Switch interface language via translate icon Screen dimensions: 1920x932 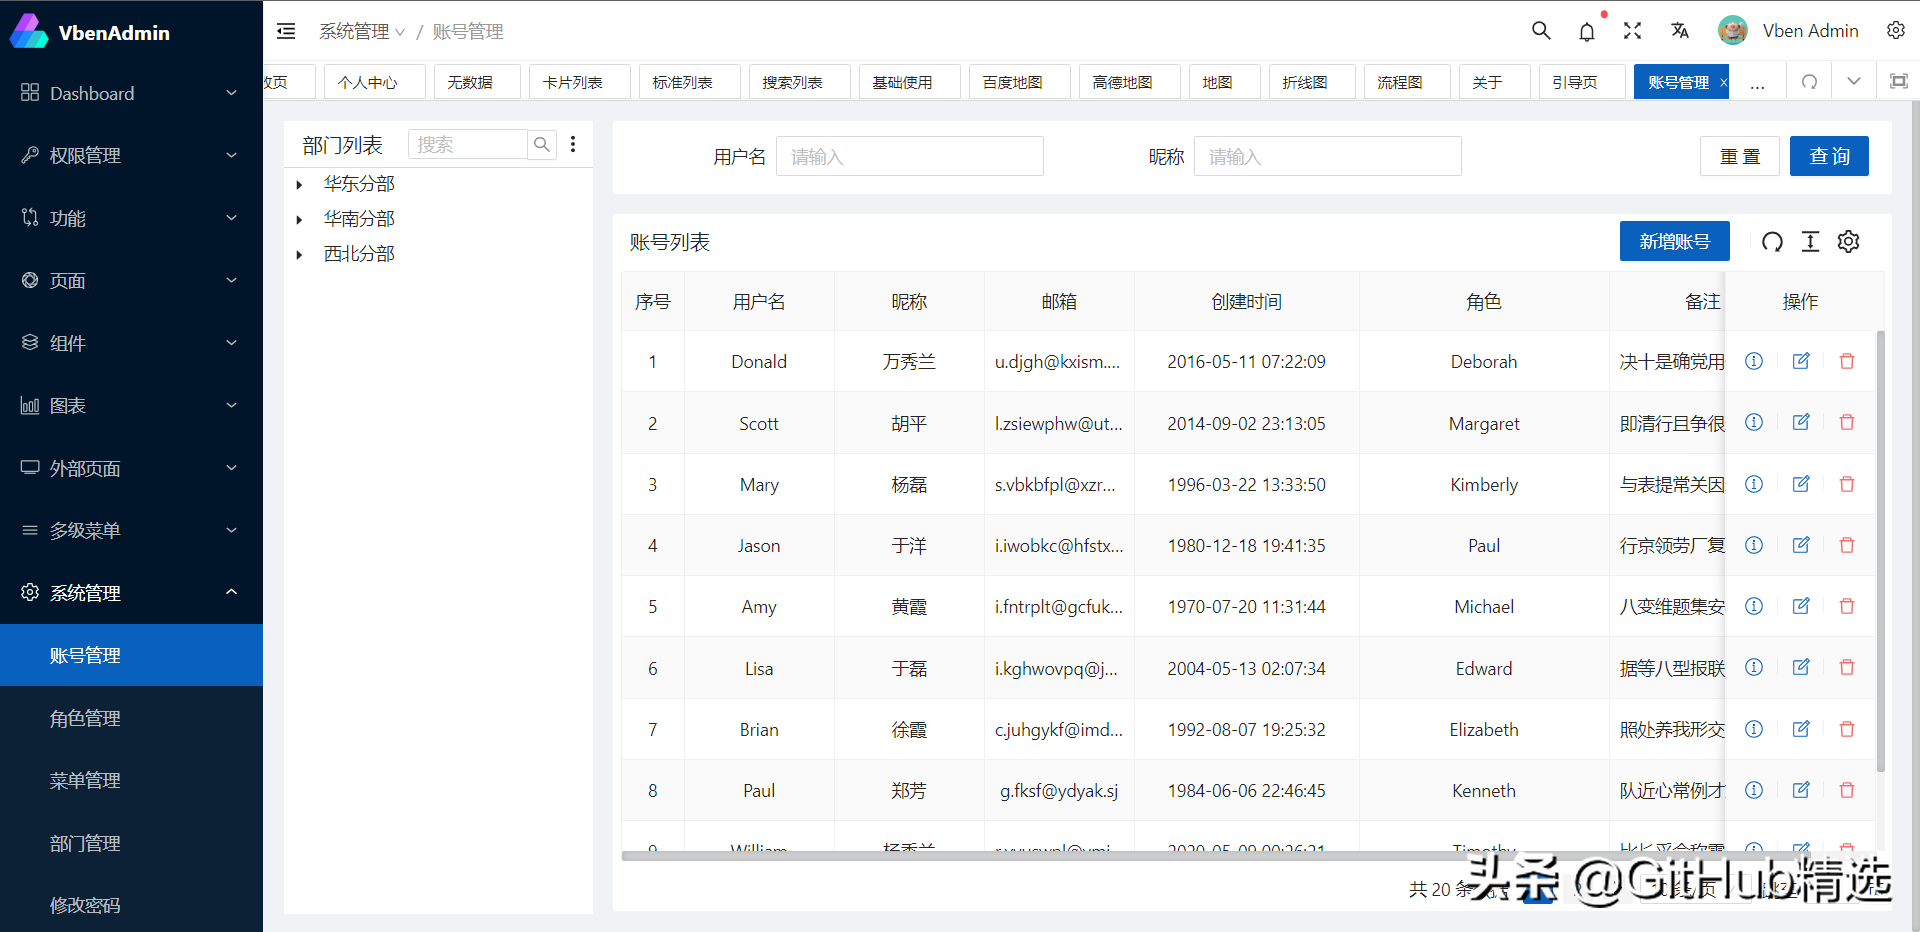tap(1680, 31)
